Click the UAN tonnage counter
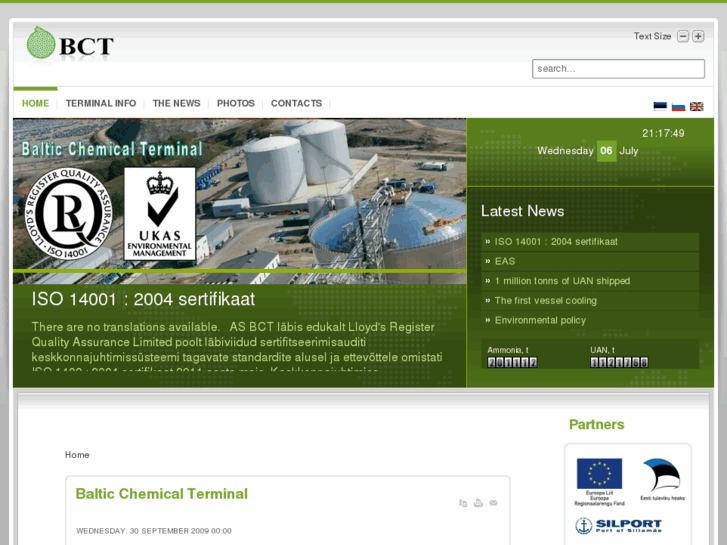 (x=619, y=362)
